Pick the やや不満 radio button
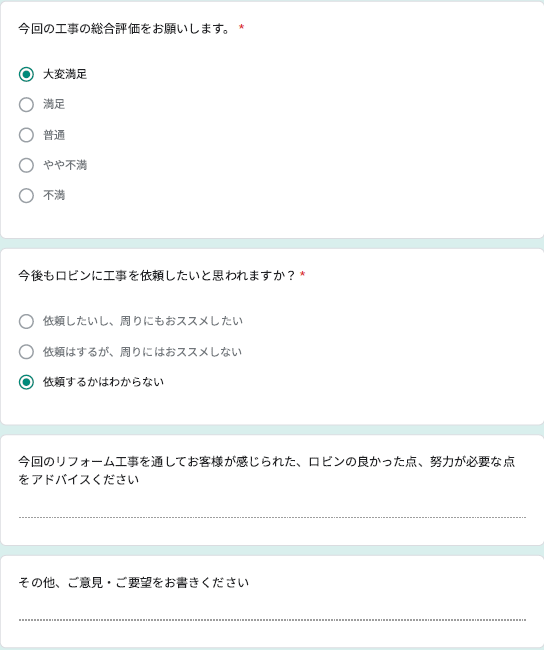544x650 pixels. click(26, 165)
